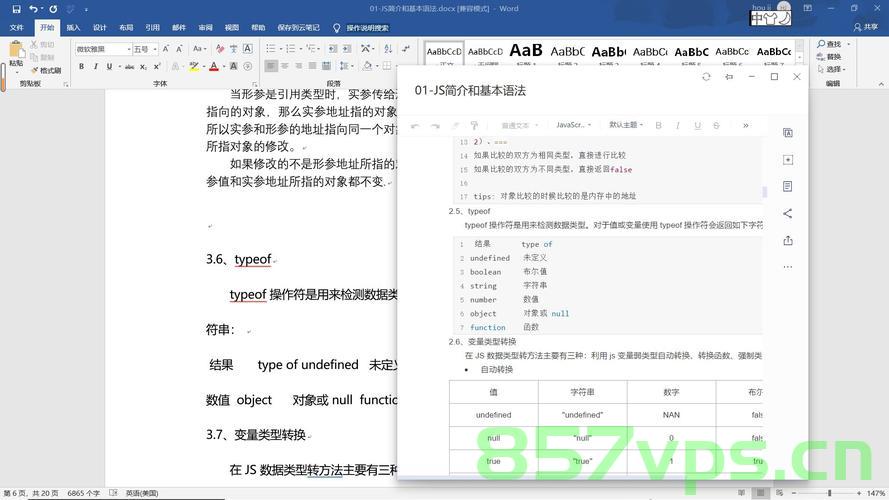The image size is (889, 500).
Task: Click the shrink font size icon
Action: tap(179, 49)
